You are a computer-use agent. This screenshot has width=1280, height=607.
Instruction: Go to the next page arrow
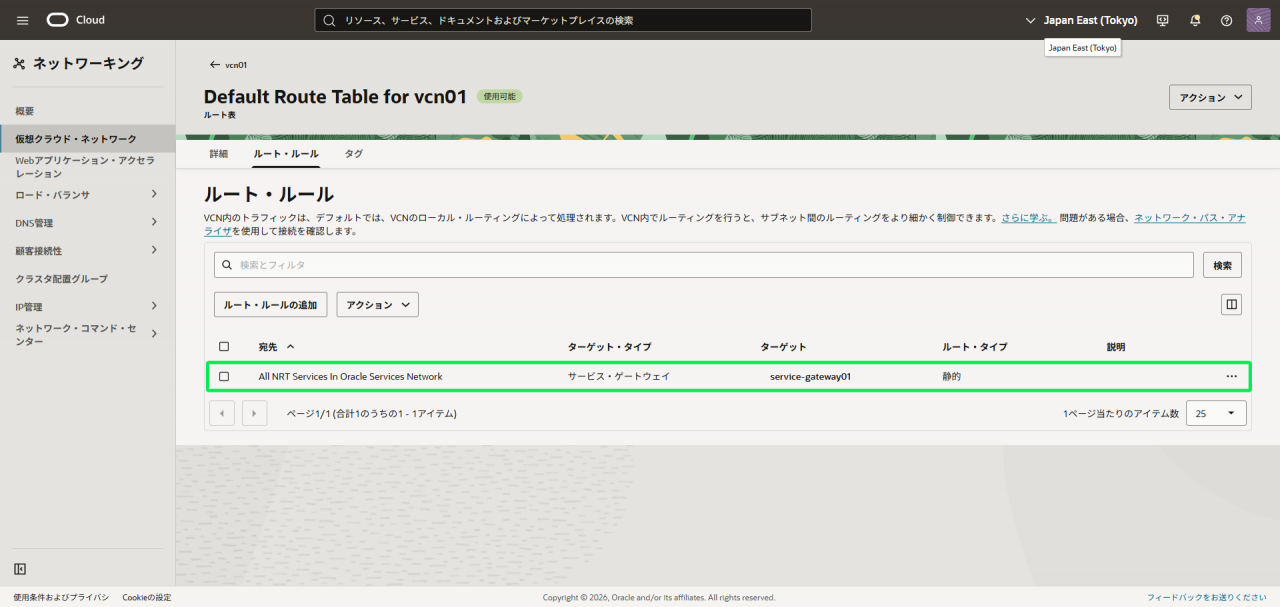click(x=254, y=413)
